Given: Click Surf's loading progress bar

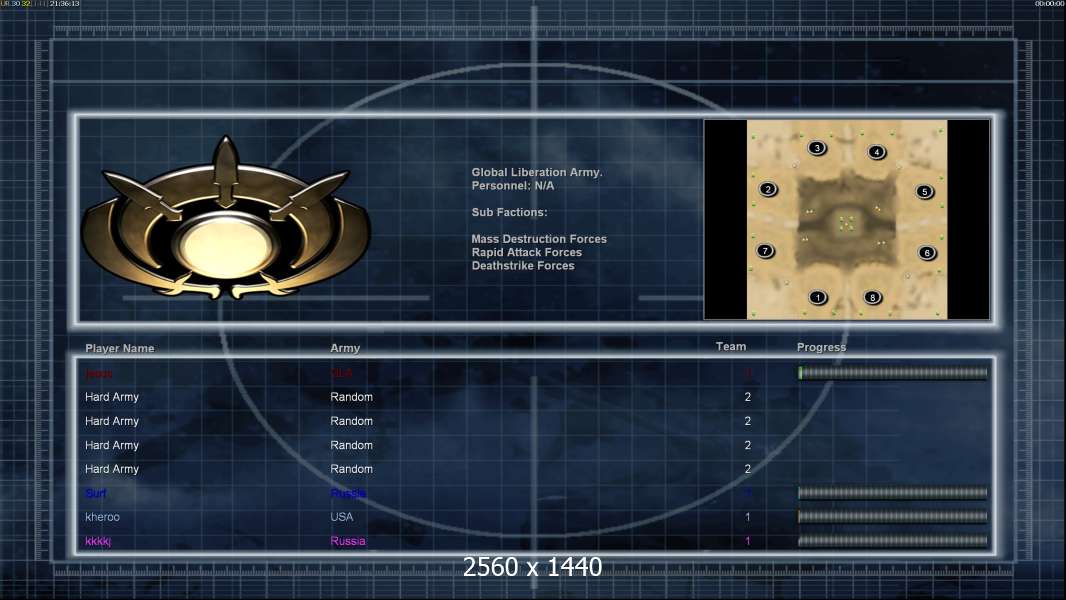Looking at the screenshot, I should 893,493.
